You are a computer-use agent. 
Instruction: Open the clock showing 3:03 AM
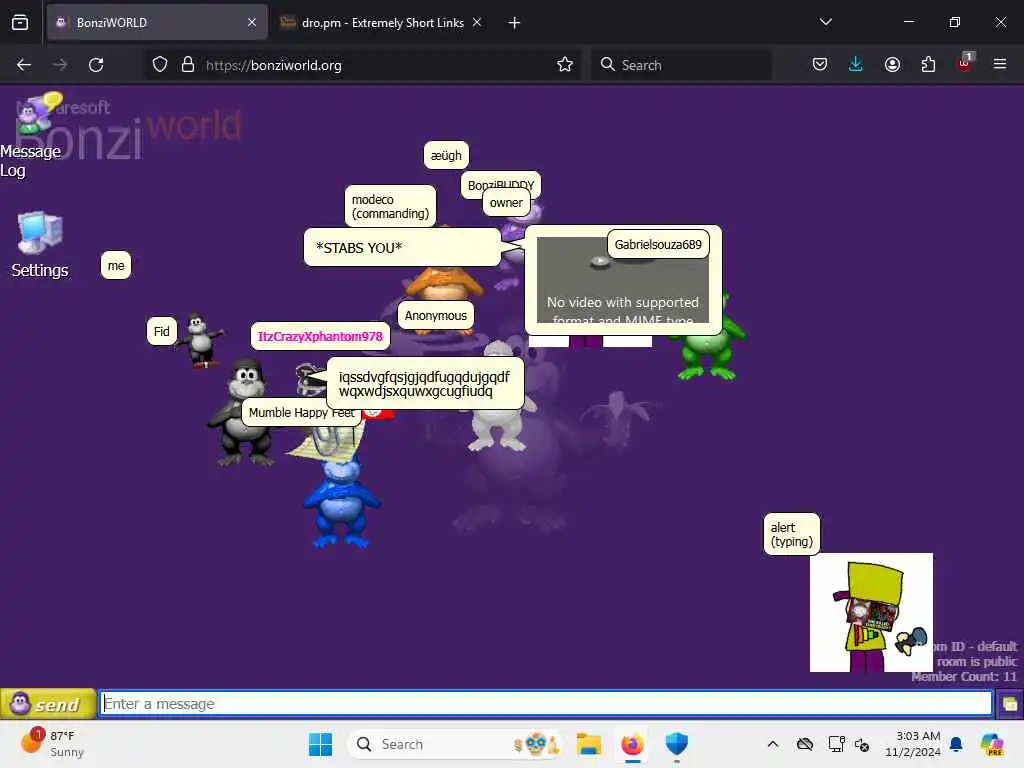click(912, 744)
